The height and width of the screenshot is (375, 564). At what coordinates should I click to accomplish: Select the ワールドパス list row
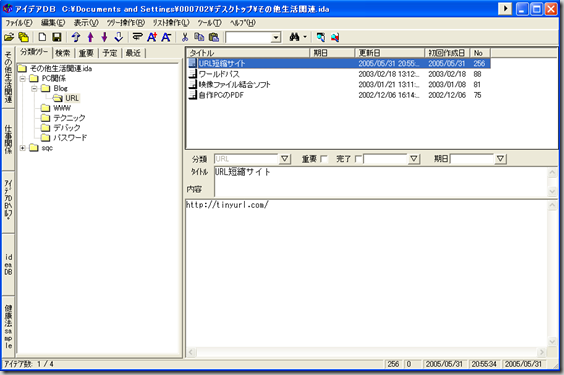point(339,74)
